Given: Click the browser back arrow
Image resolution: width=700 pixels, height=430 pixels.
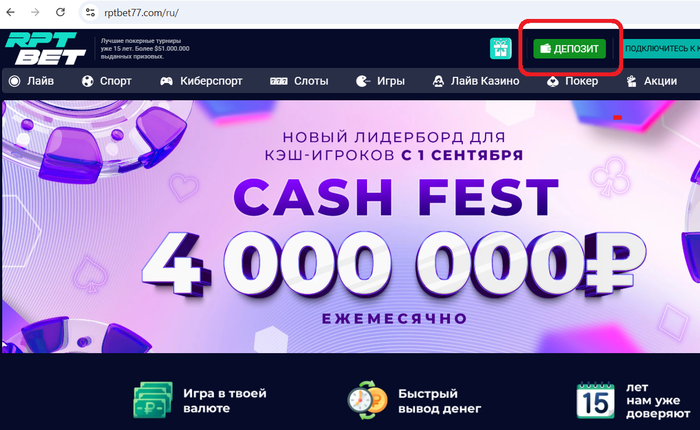Looking at the screenshot, I should [11, 13].
